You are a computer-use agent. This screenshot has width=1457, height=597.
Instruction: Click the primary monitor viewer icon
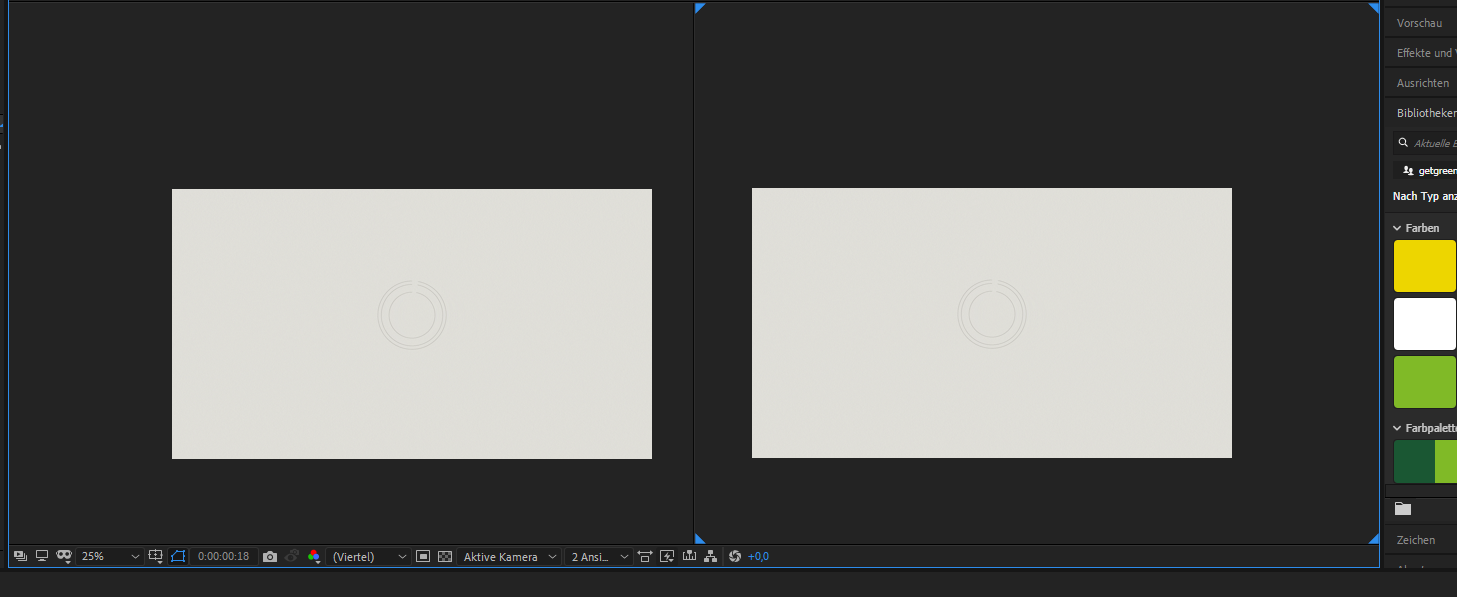coord(42,556)
